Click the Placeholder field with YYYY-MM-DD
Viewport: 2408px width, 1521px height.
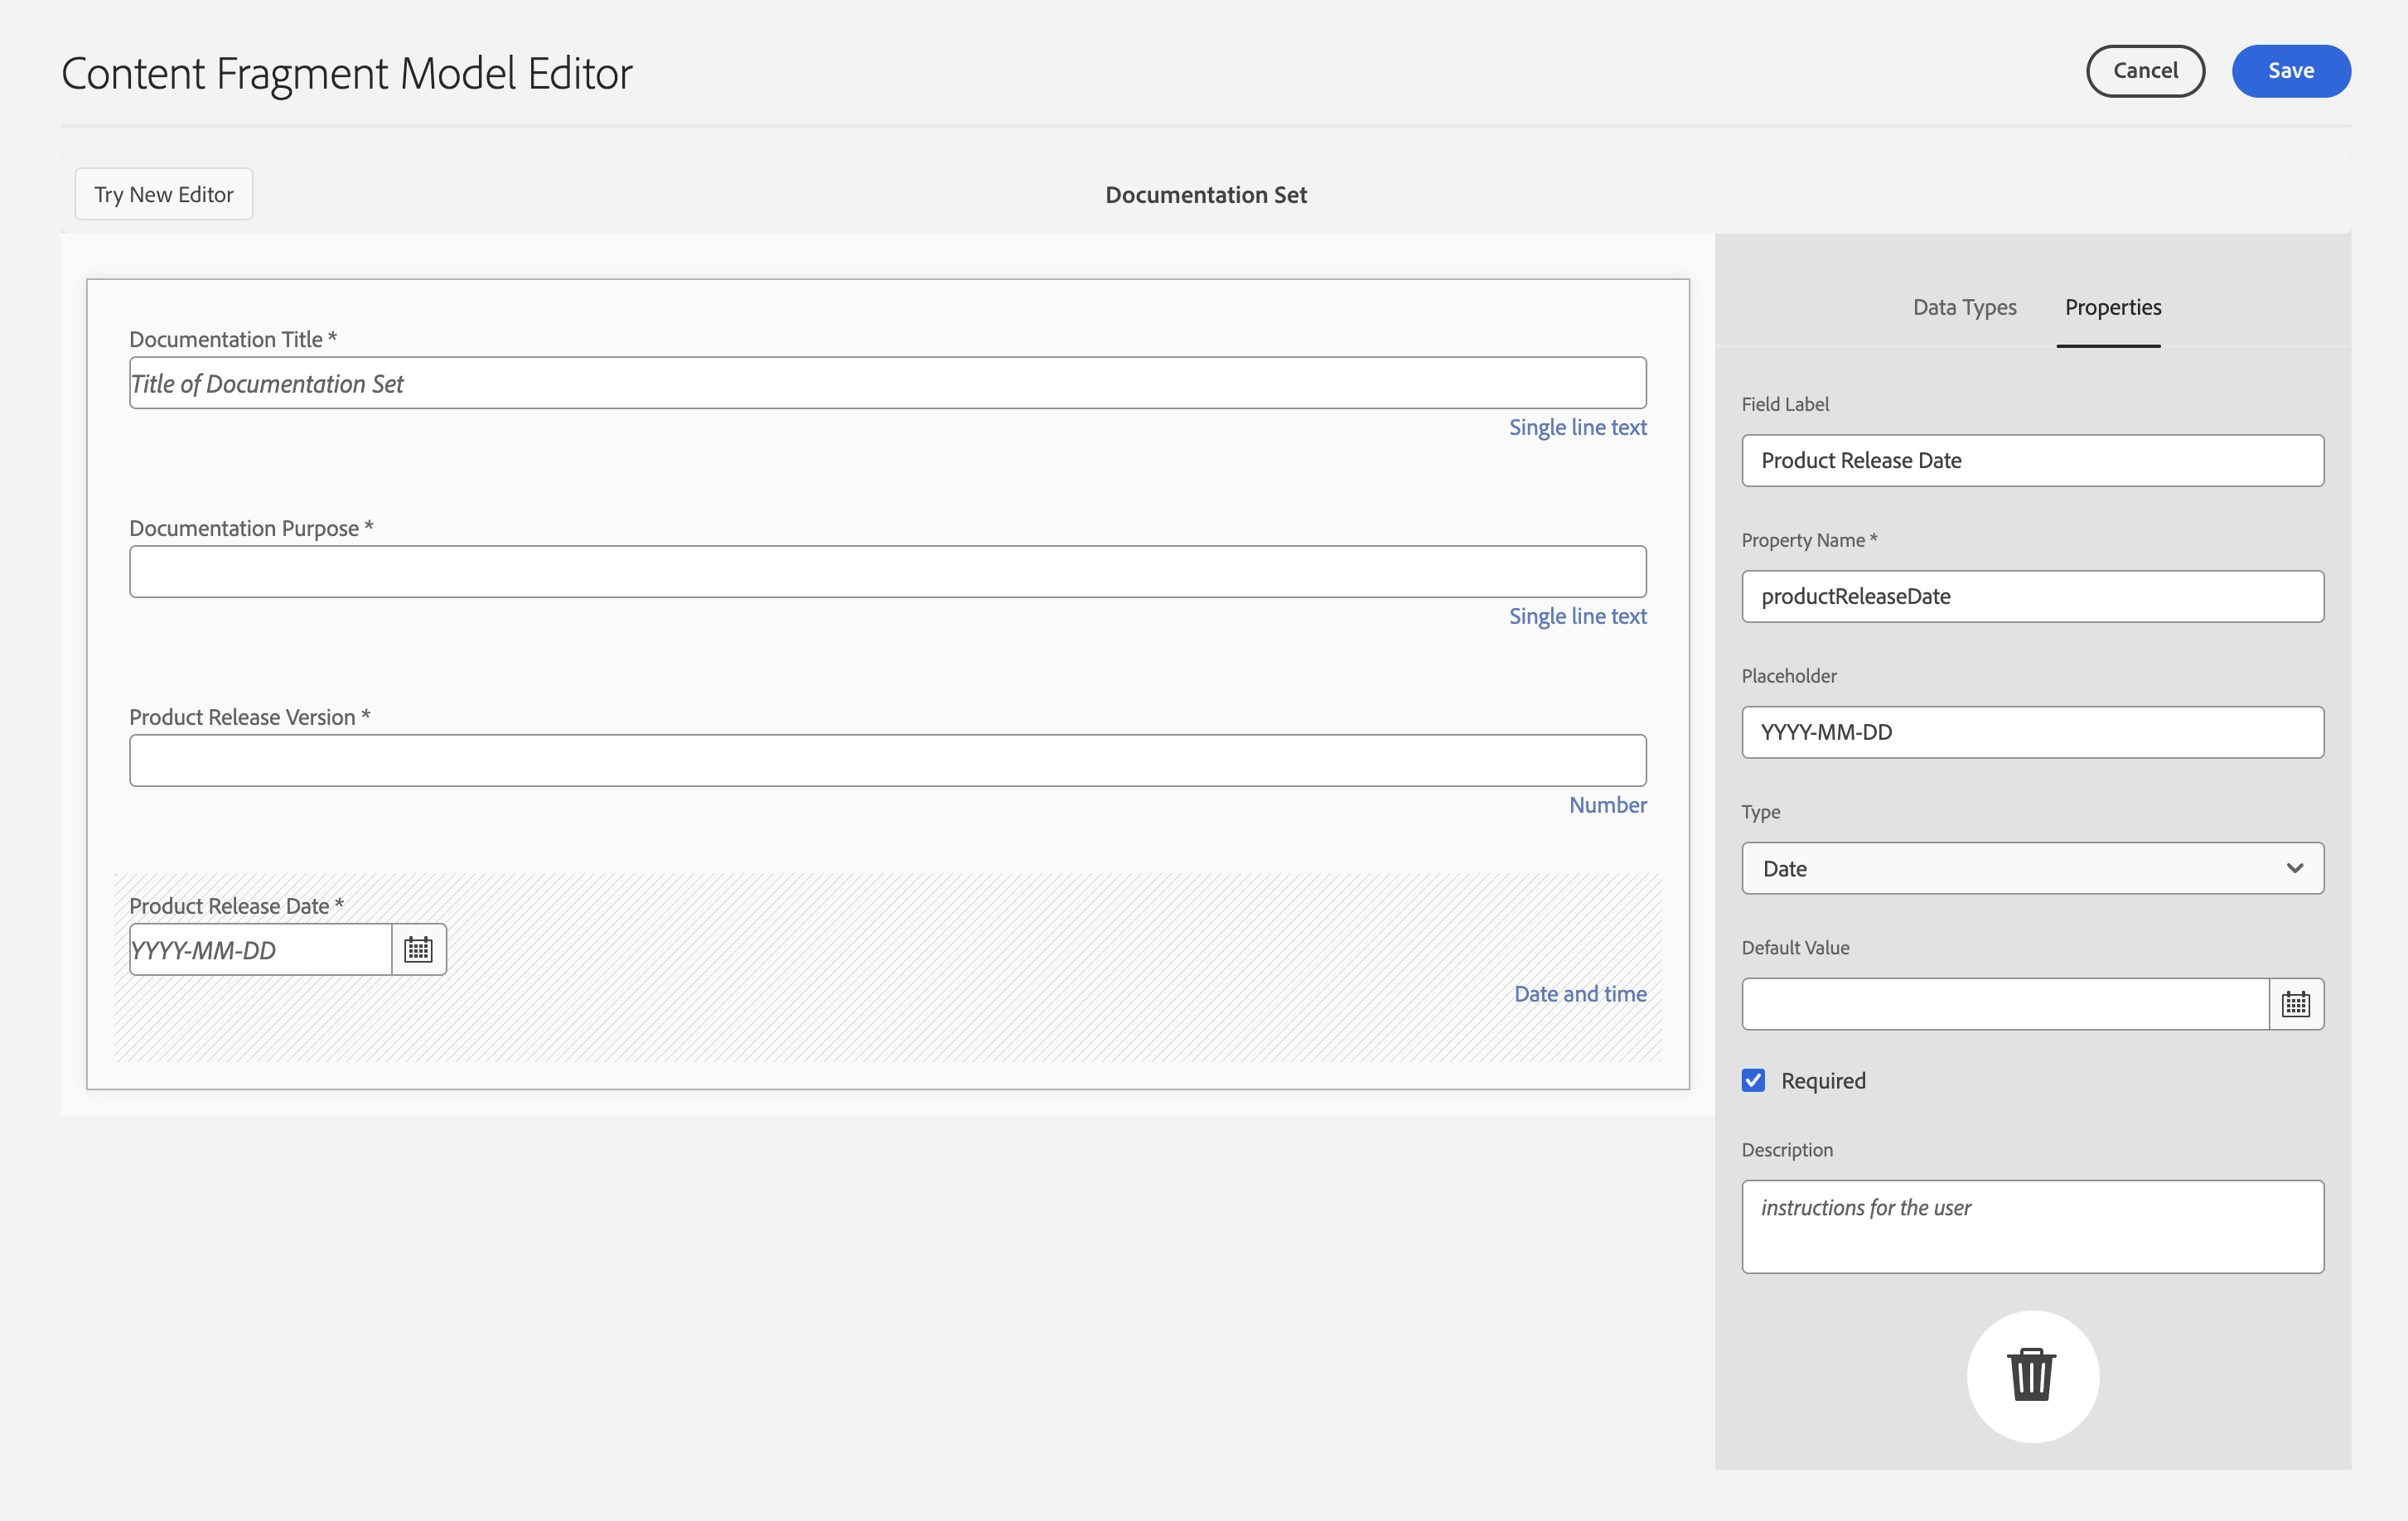(2031, 732)
